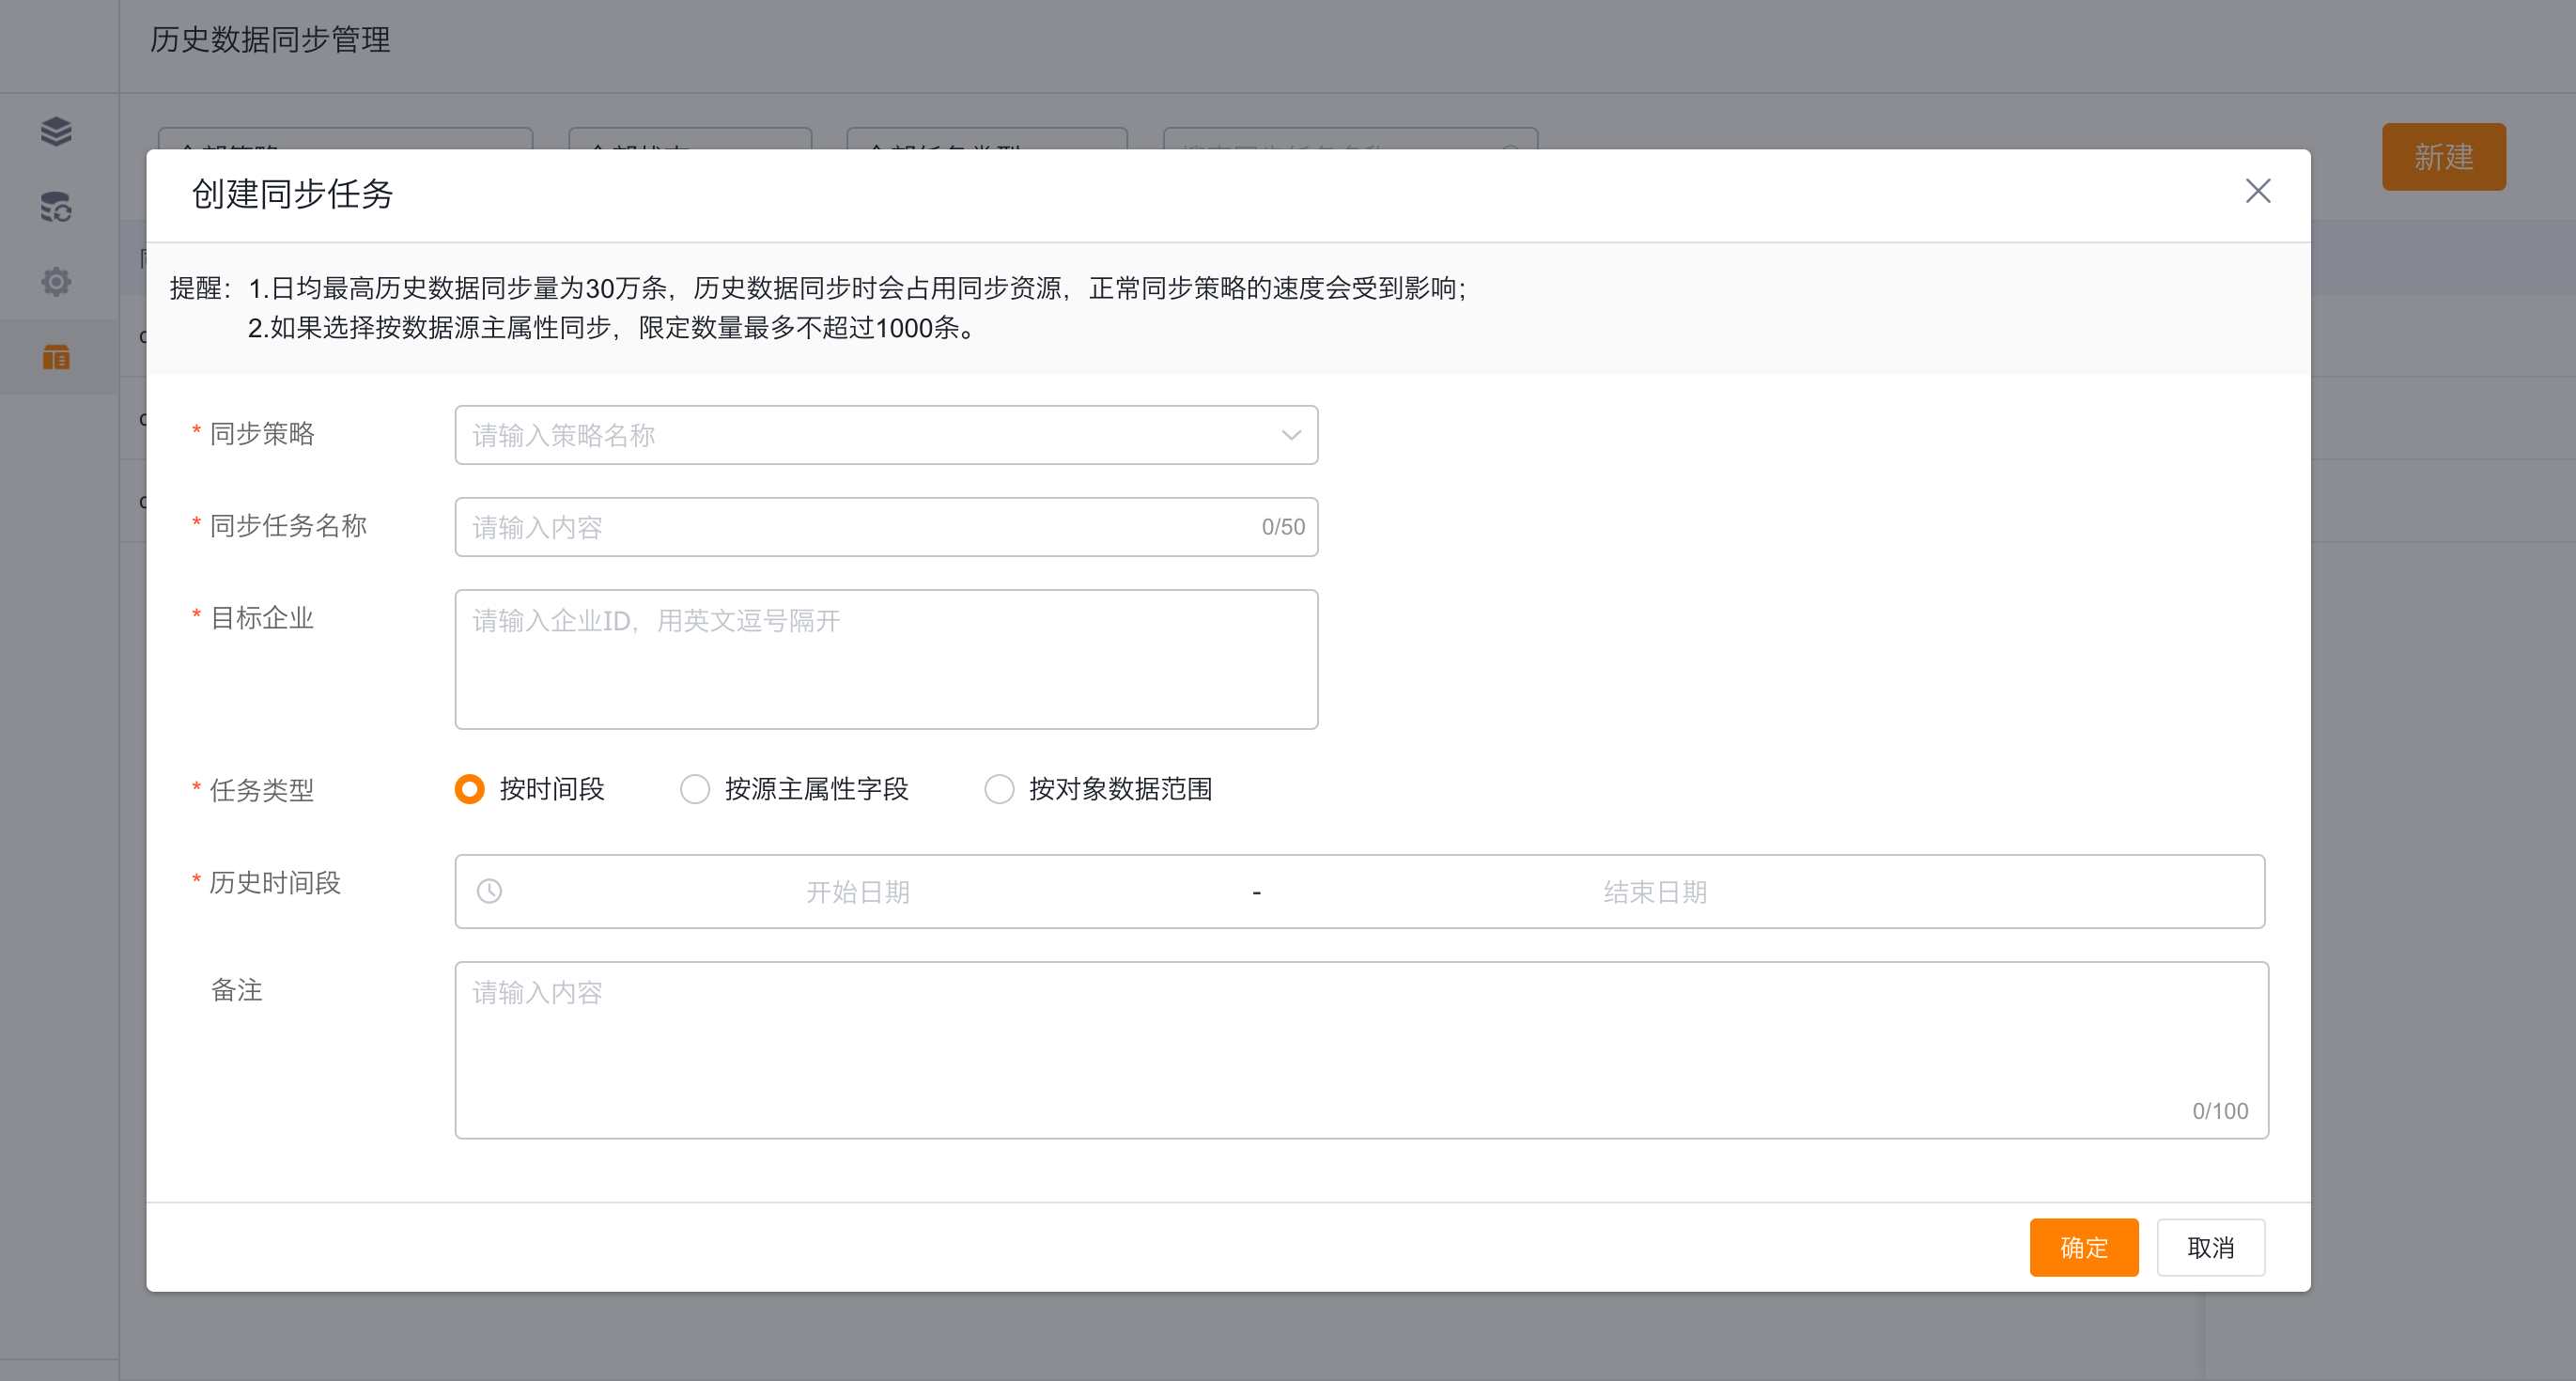Open the gear settings sidebar icon
This screenshot has height=1381, width=2576.
[x=56, y=281]
